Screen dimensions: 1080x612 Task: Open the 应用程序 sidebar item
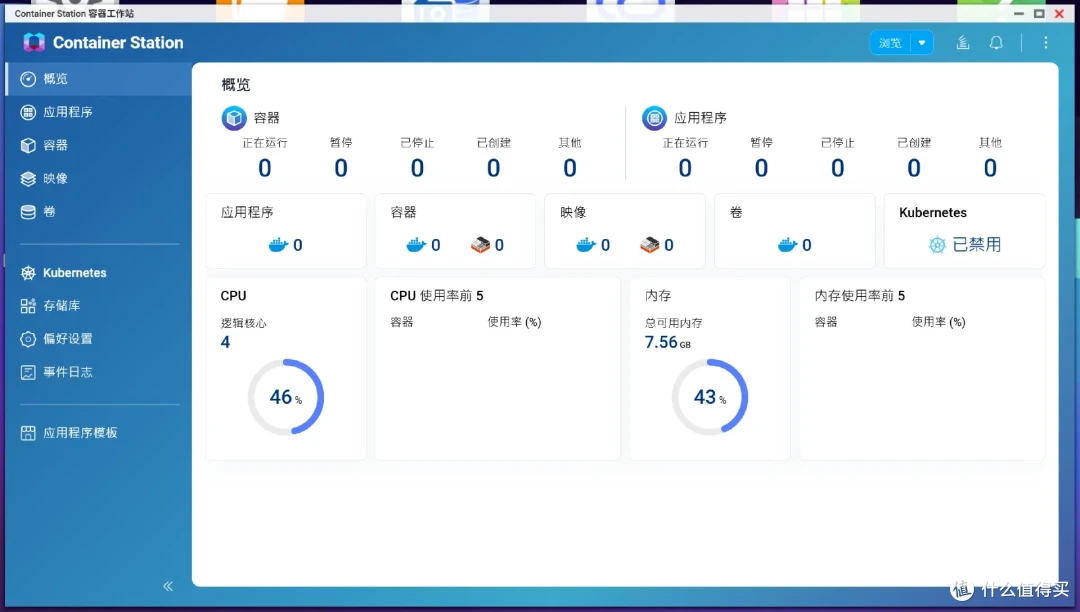[98, 112]
